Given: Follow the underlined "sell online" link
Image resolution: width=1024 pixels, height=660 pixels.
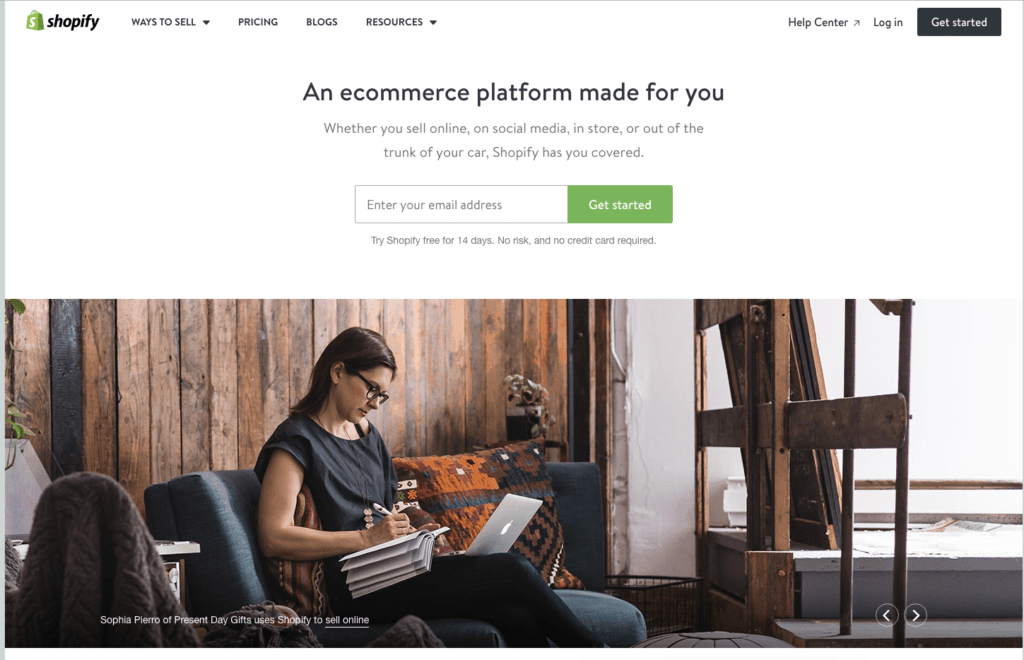Looking at the screenshot, I should (347, 620).
